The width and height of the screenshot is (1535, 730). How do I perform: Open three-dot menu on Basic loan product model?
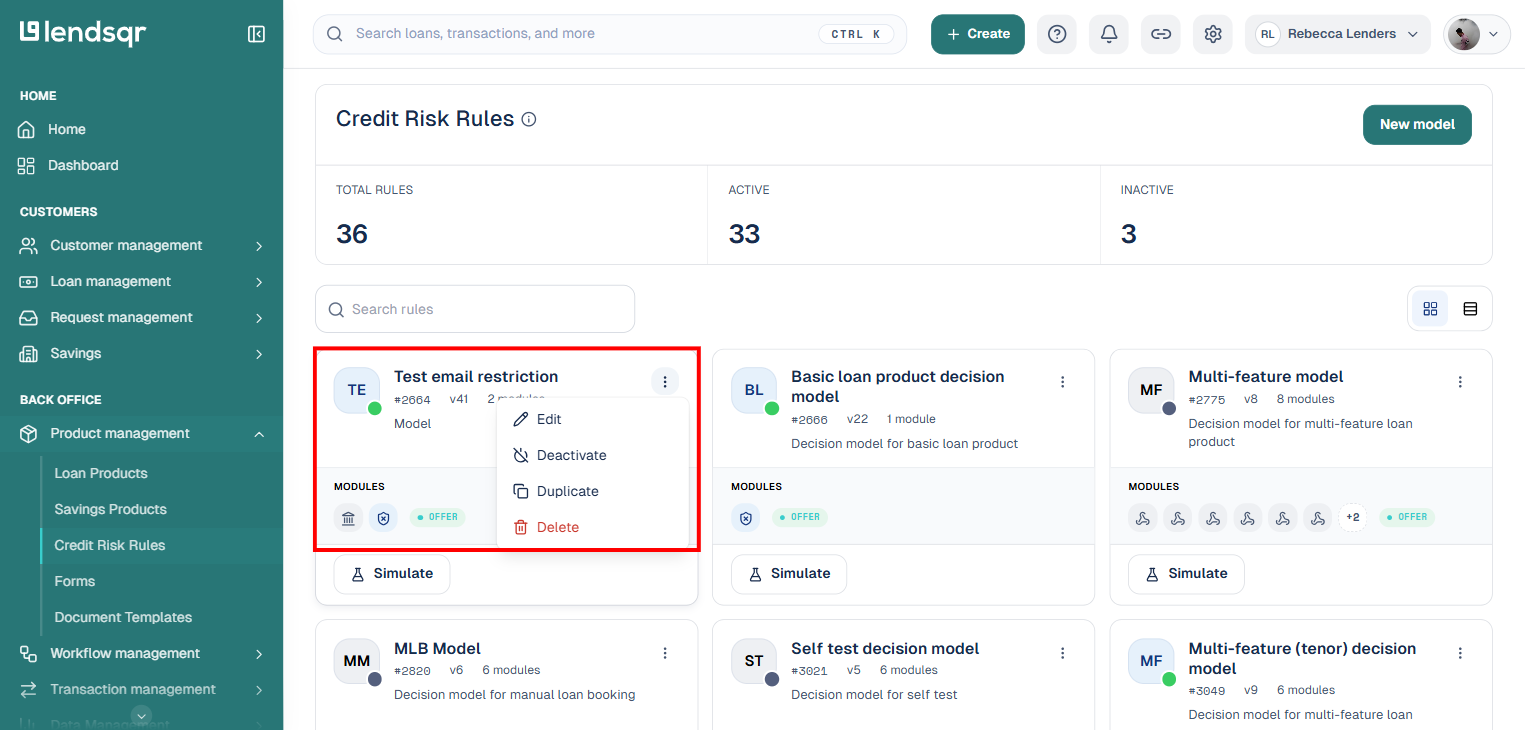[1062, 382]
